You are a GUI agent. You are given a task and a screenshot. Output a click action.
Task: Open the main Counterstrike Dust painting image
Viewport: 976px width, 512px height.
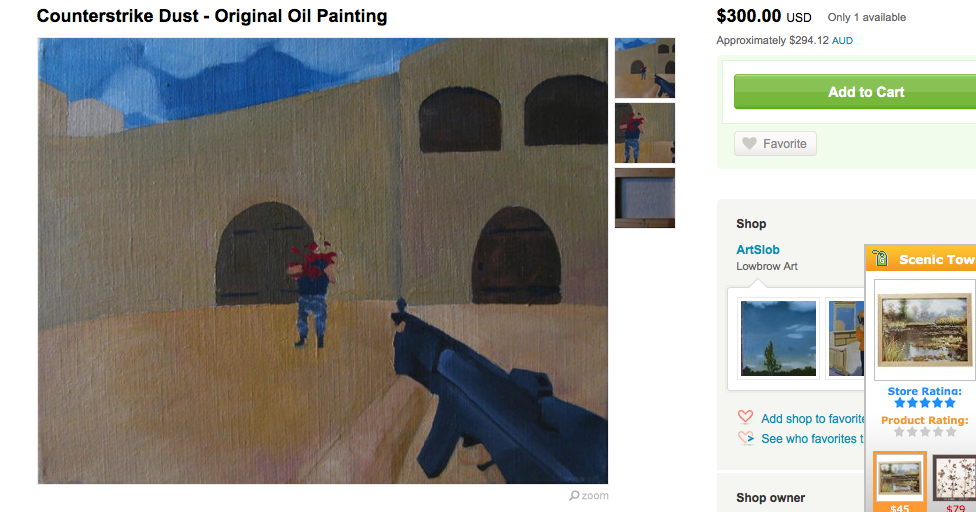(x=322, y=261)
